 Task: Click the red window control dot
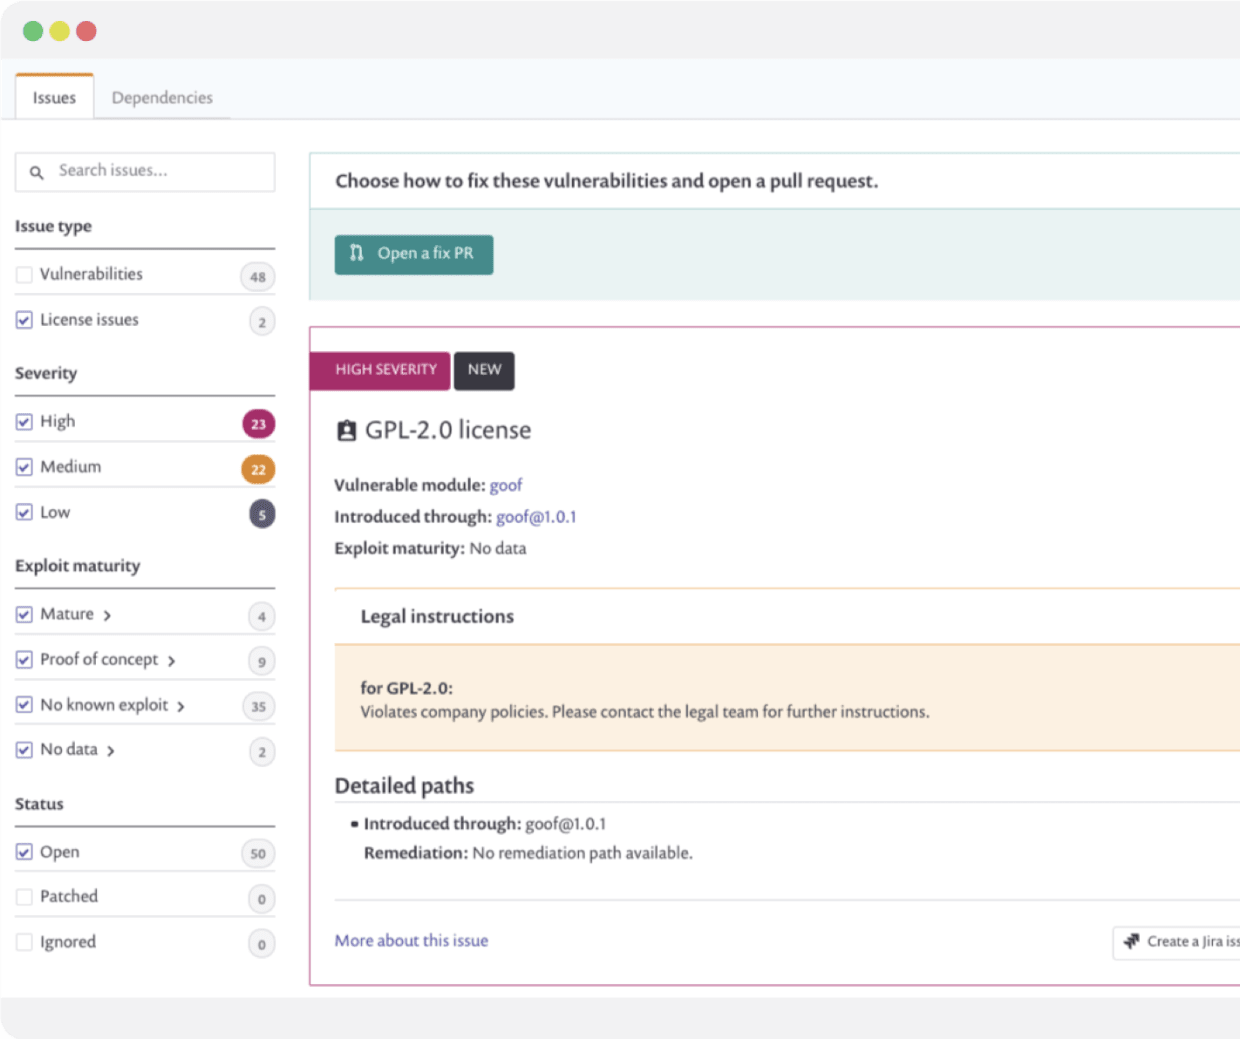click(x=87, y=31)
